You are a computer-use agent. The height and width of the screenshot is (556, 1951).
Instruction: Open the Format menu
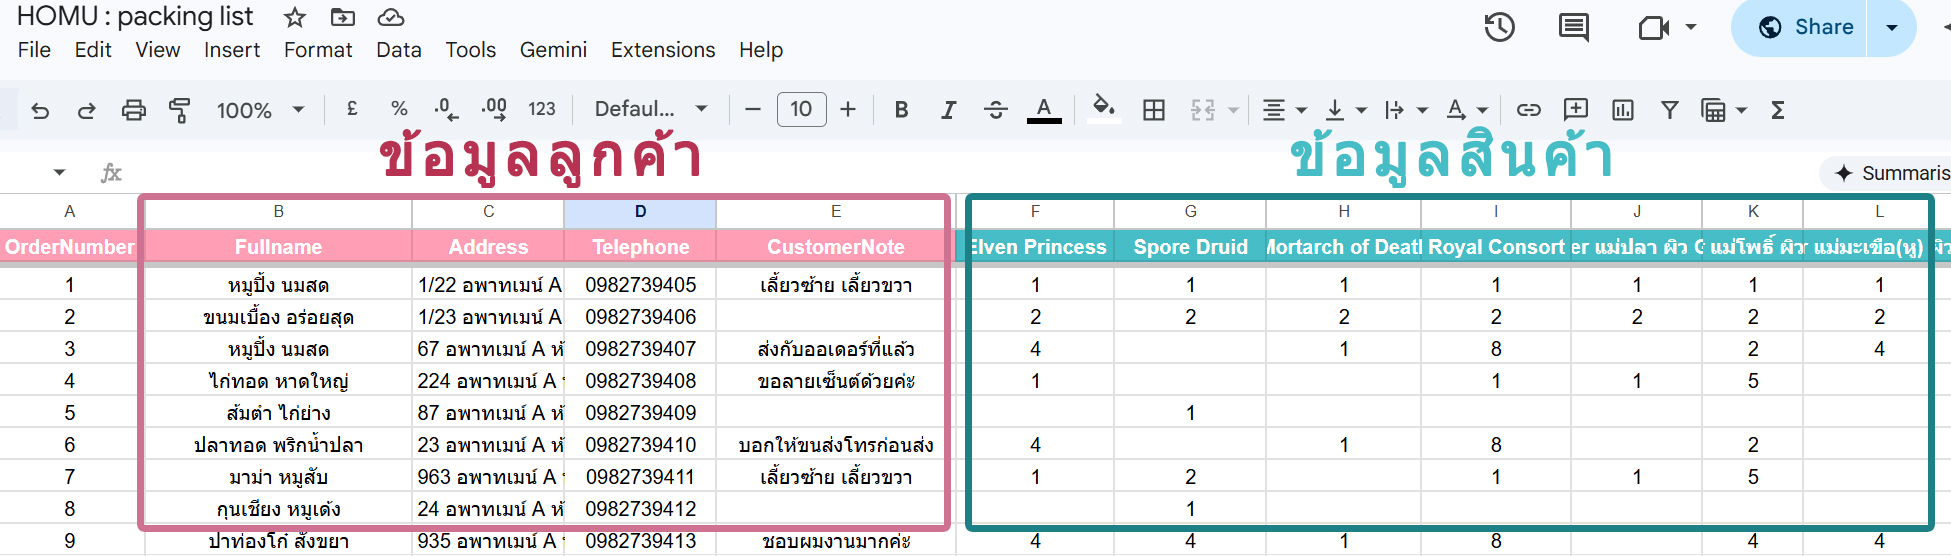pyautogui.click(x=317, y=50)
